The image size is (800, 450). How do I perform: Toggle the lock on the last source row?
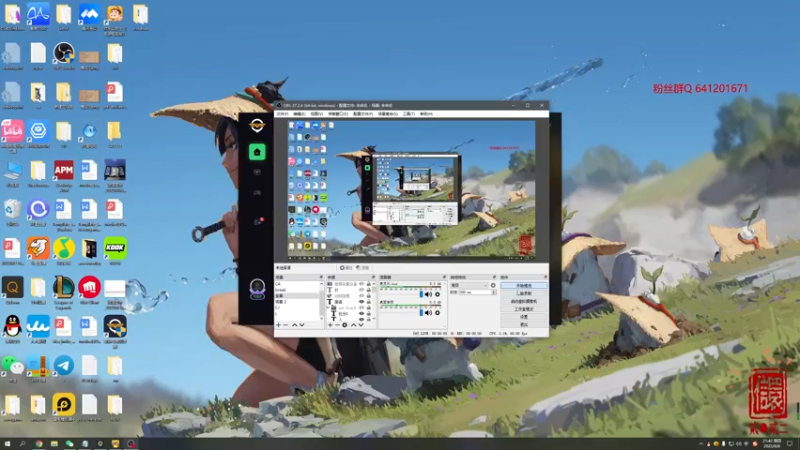368,319
